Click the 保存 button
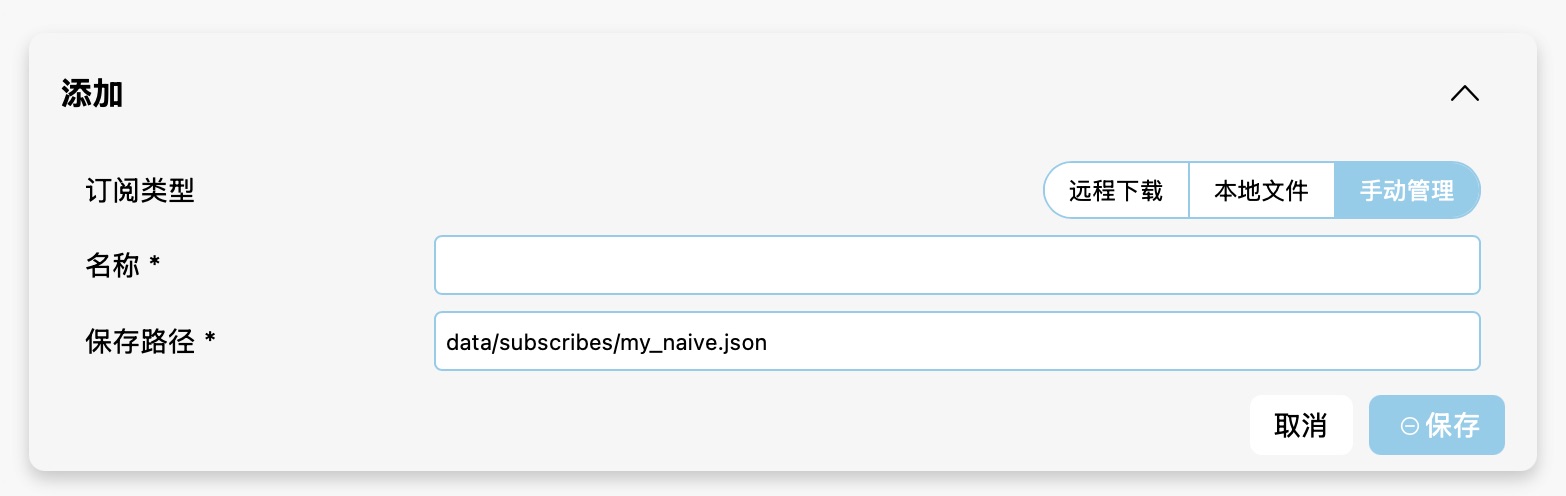The image size is (1566, 496). (1436, 425)
